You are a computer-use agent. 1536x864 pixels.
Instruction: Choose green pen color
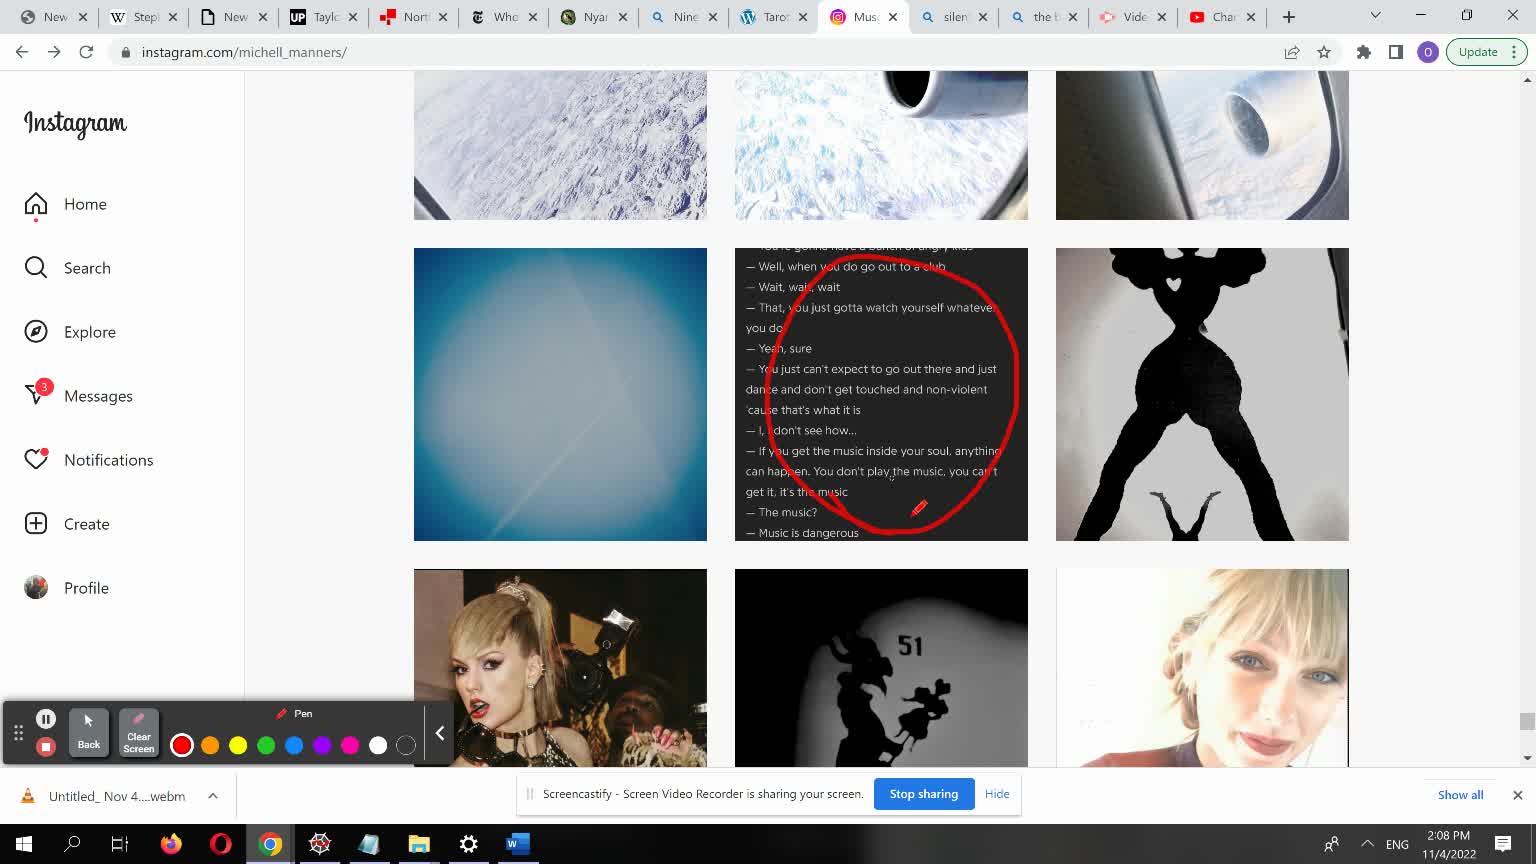tap(266, 745)
